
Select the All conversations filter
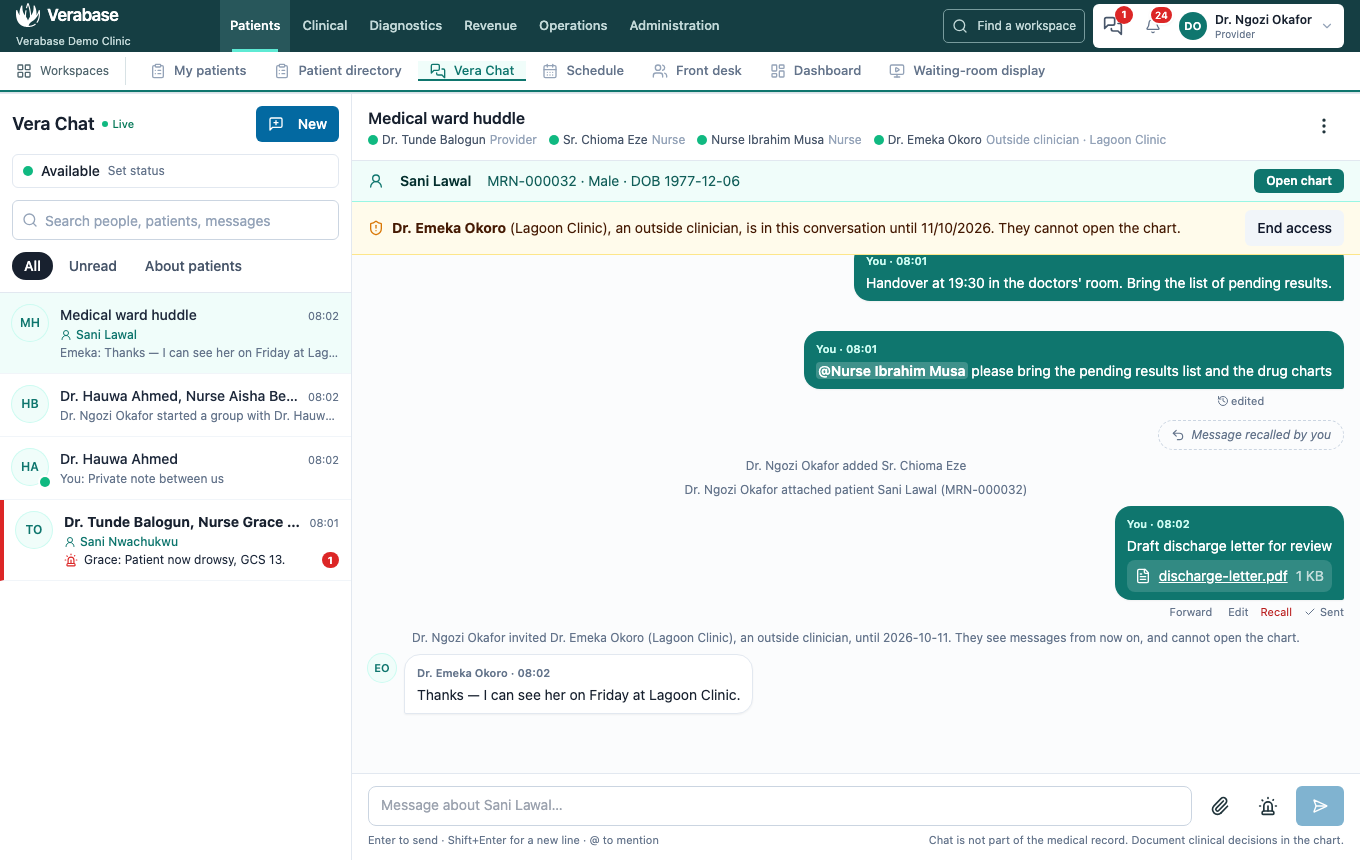pos(32,266)
